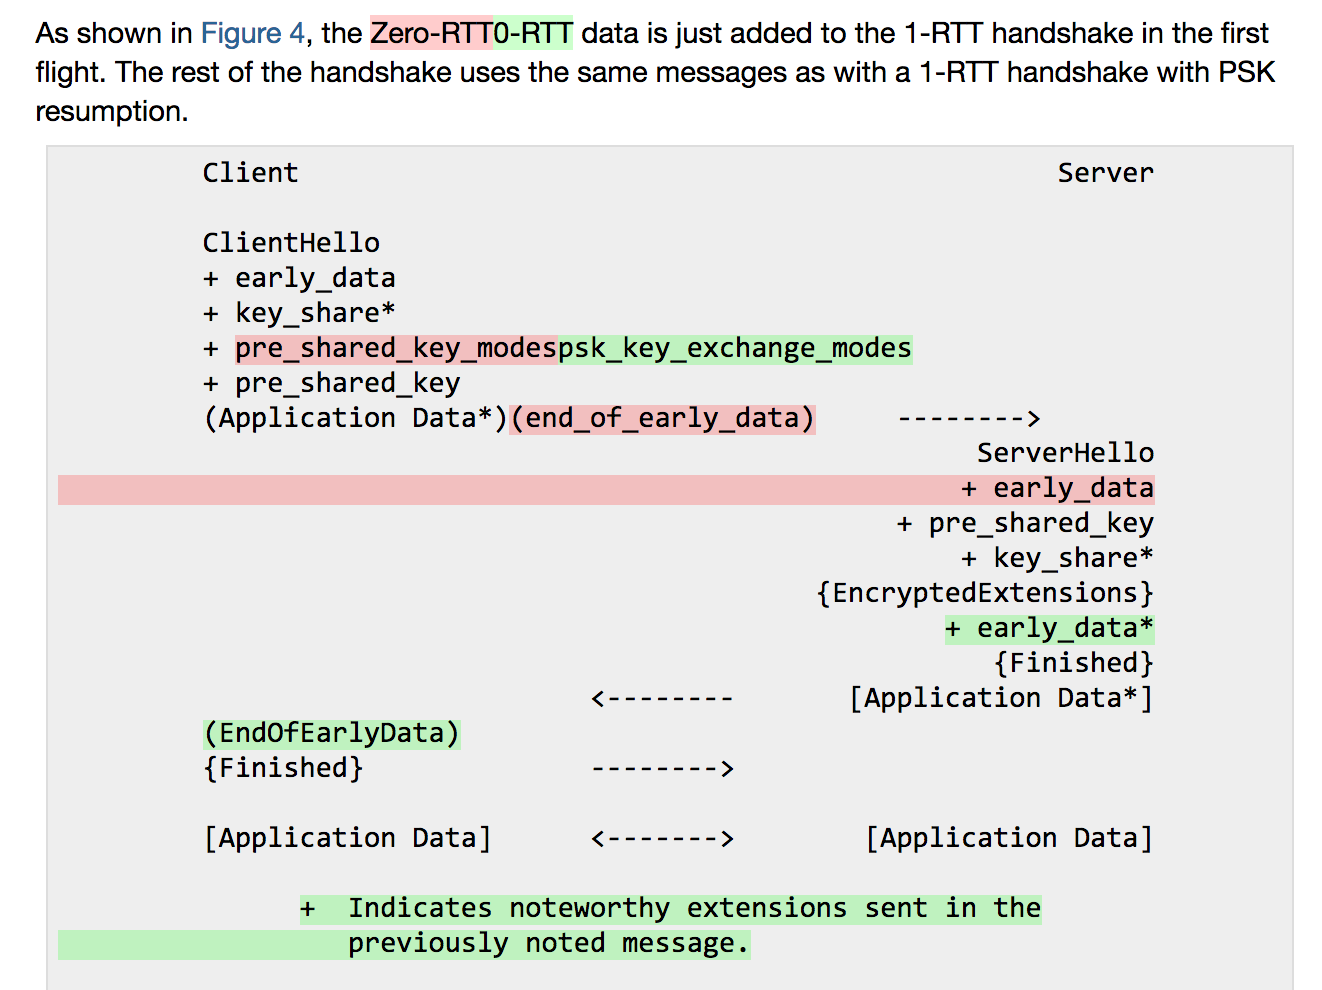Click the removed "pre_shared_key_modes" text
The width and height of the screenshot is (1322, 990).
(395, 348)
